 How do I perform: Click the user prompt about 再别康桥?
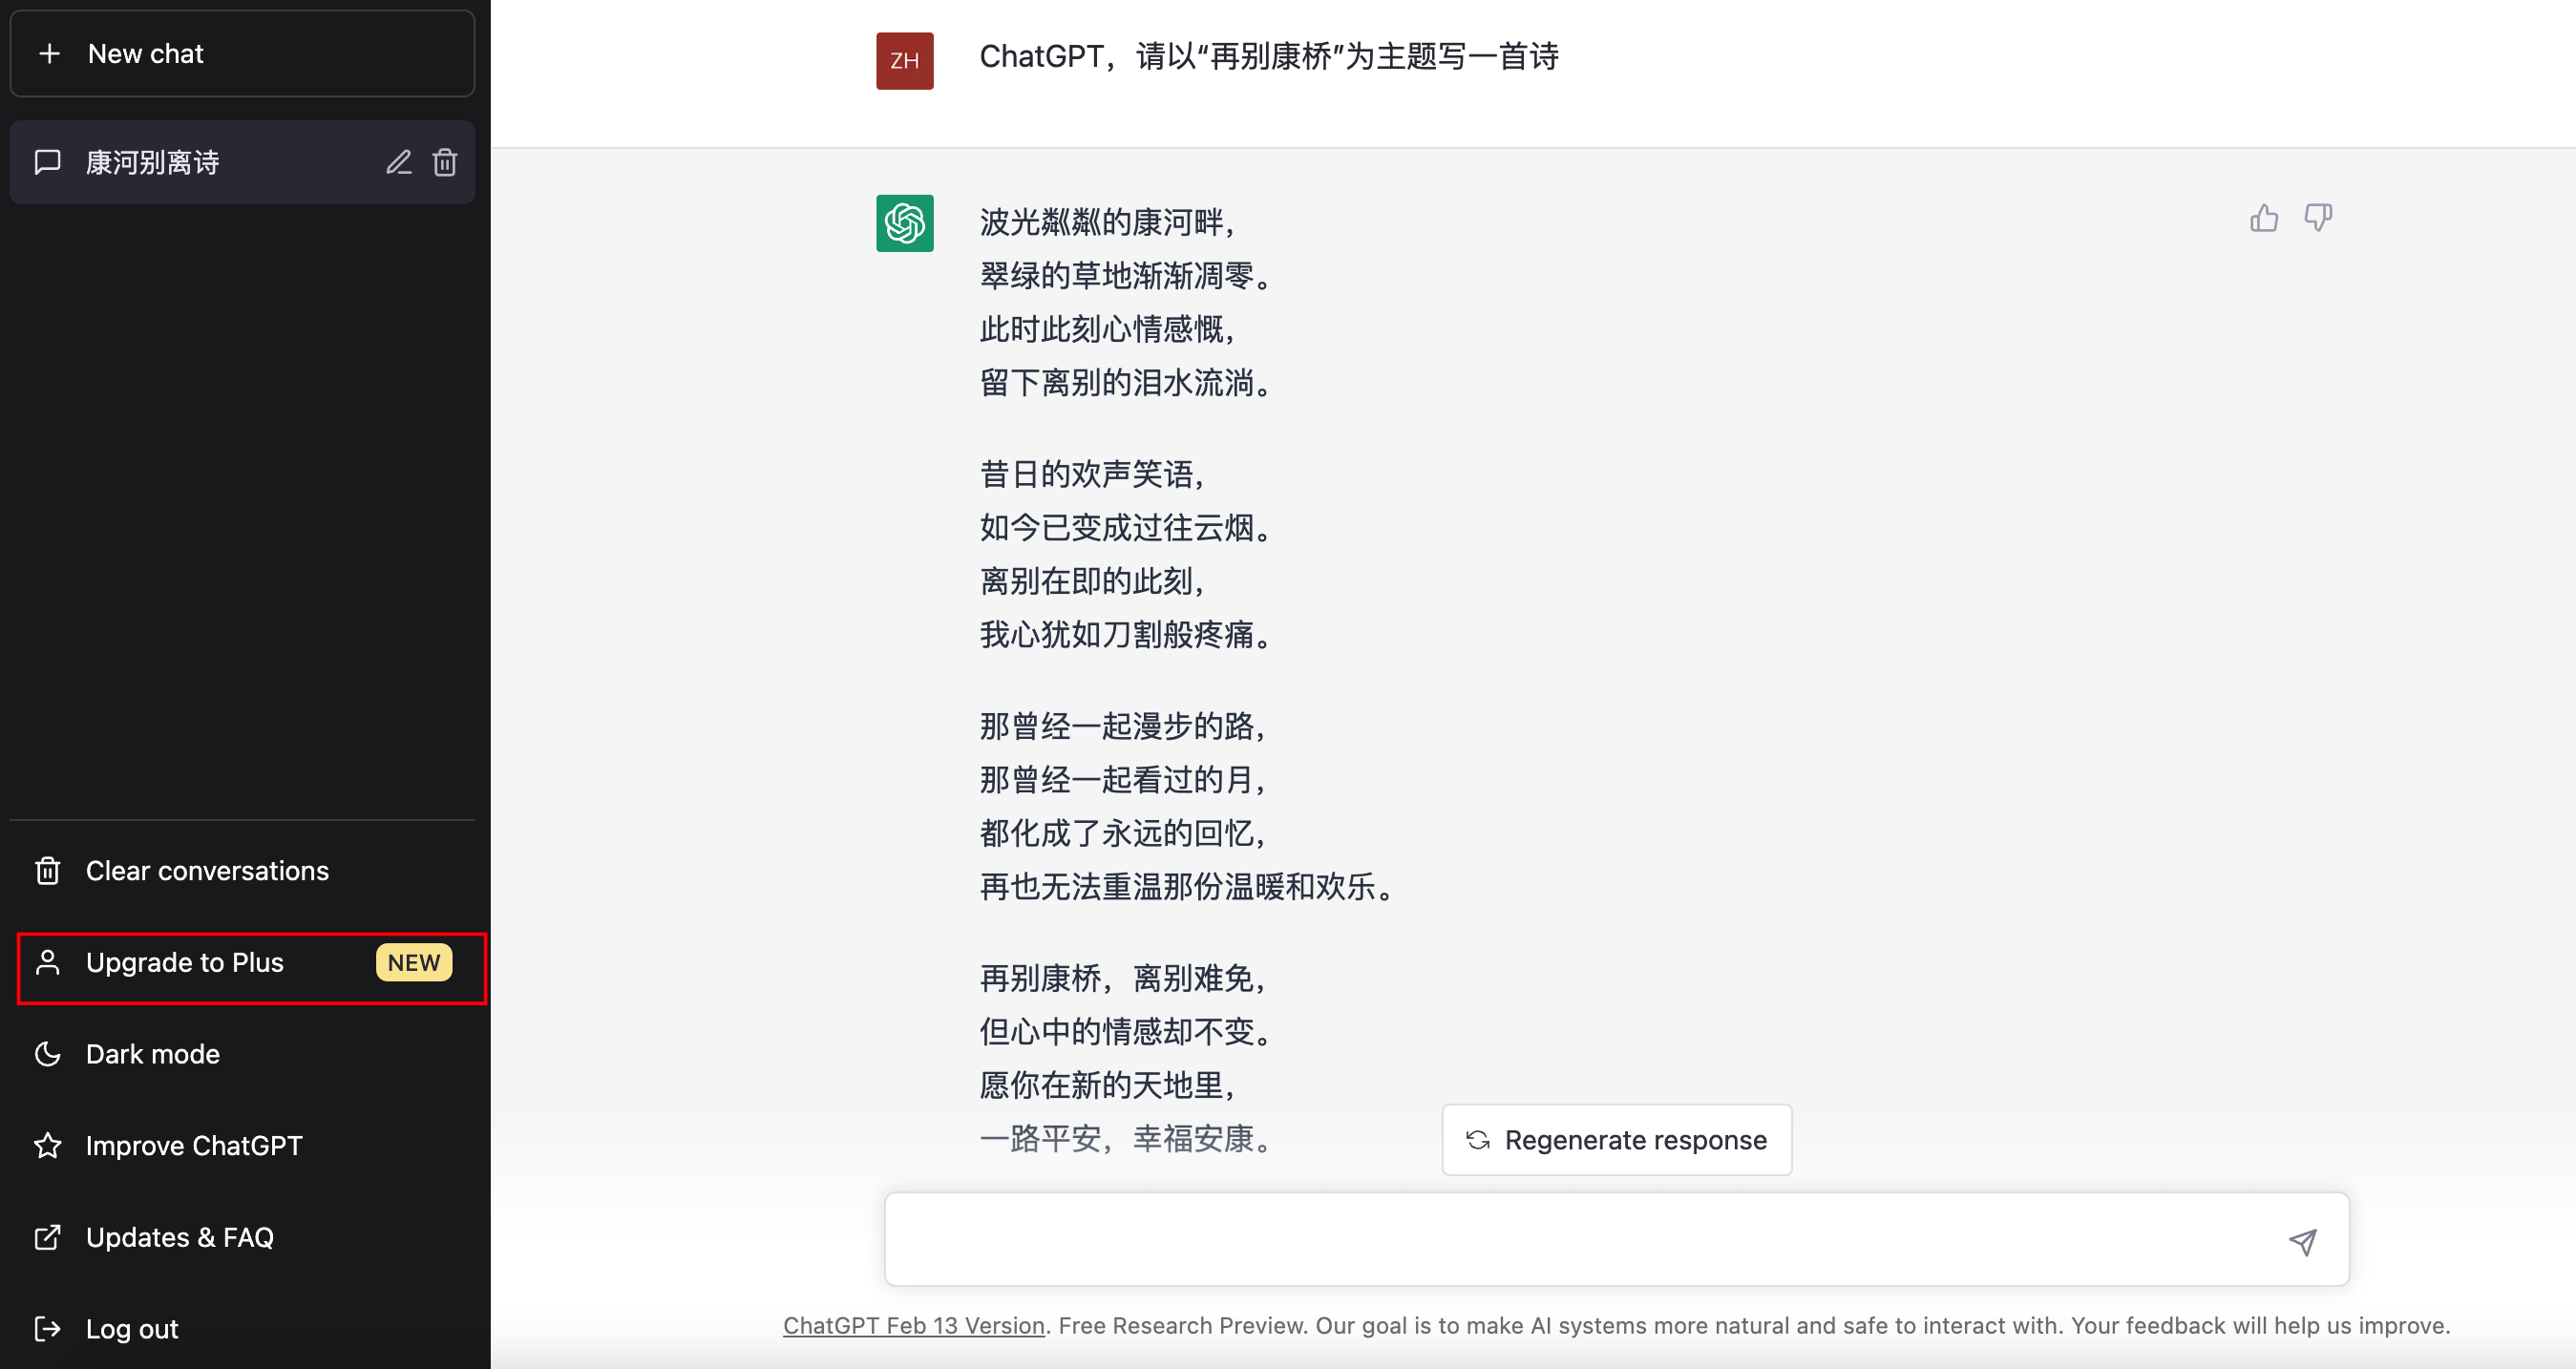[x=1268, y=56]
